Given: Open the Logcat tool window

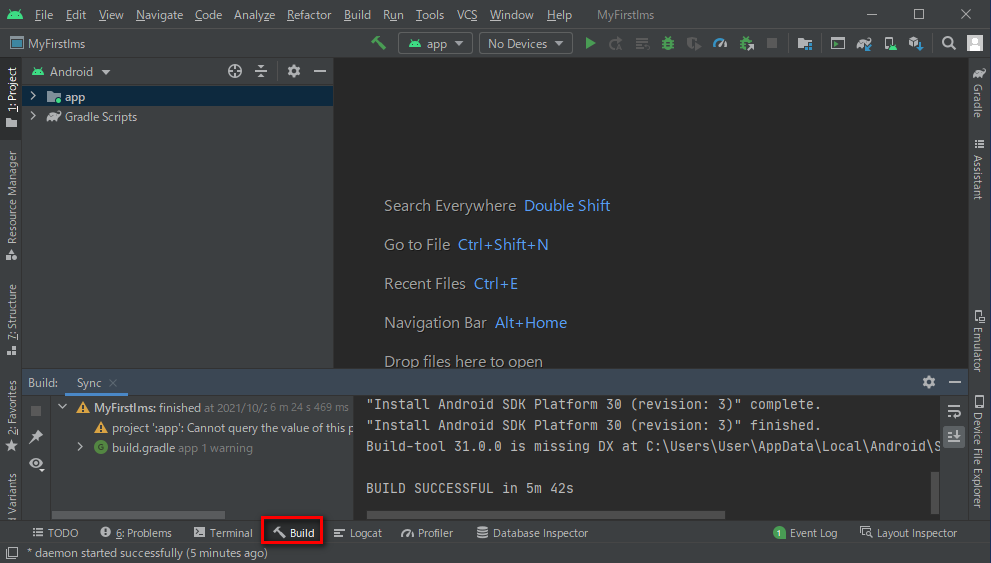Looking at the screenshot, I should (x=358, y=533).
